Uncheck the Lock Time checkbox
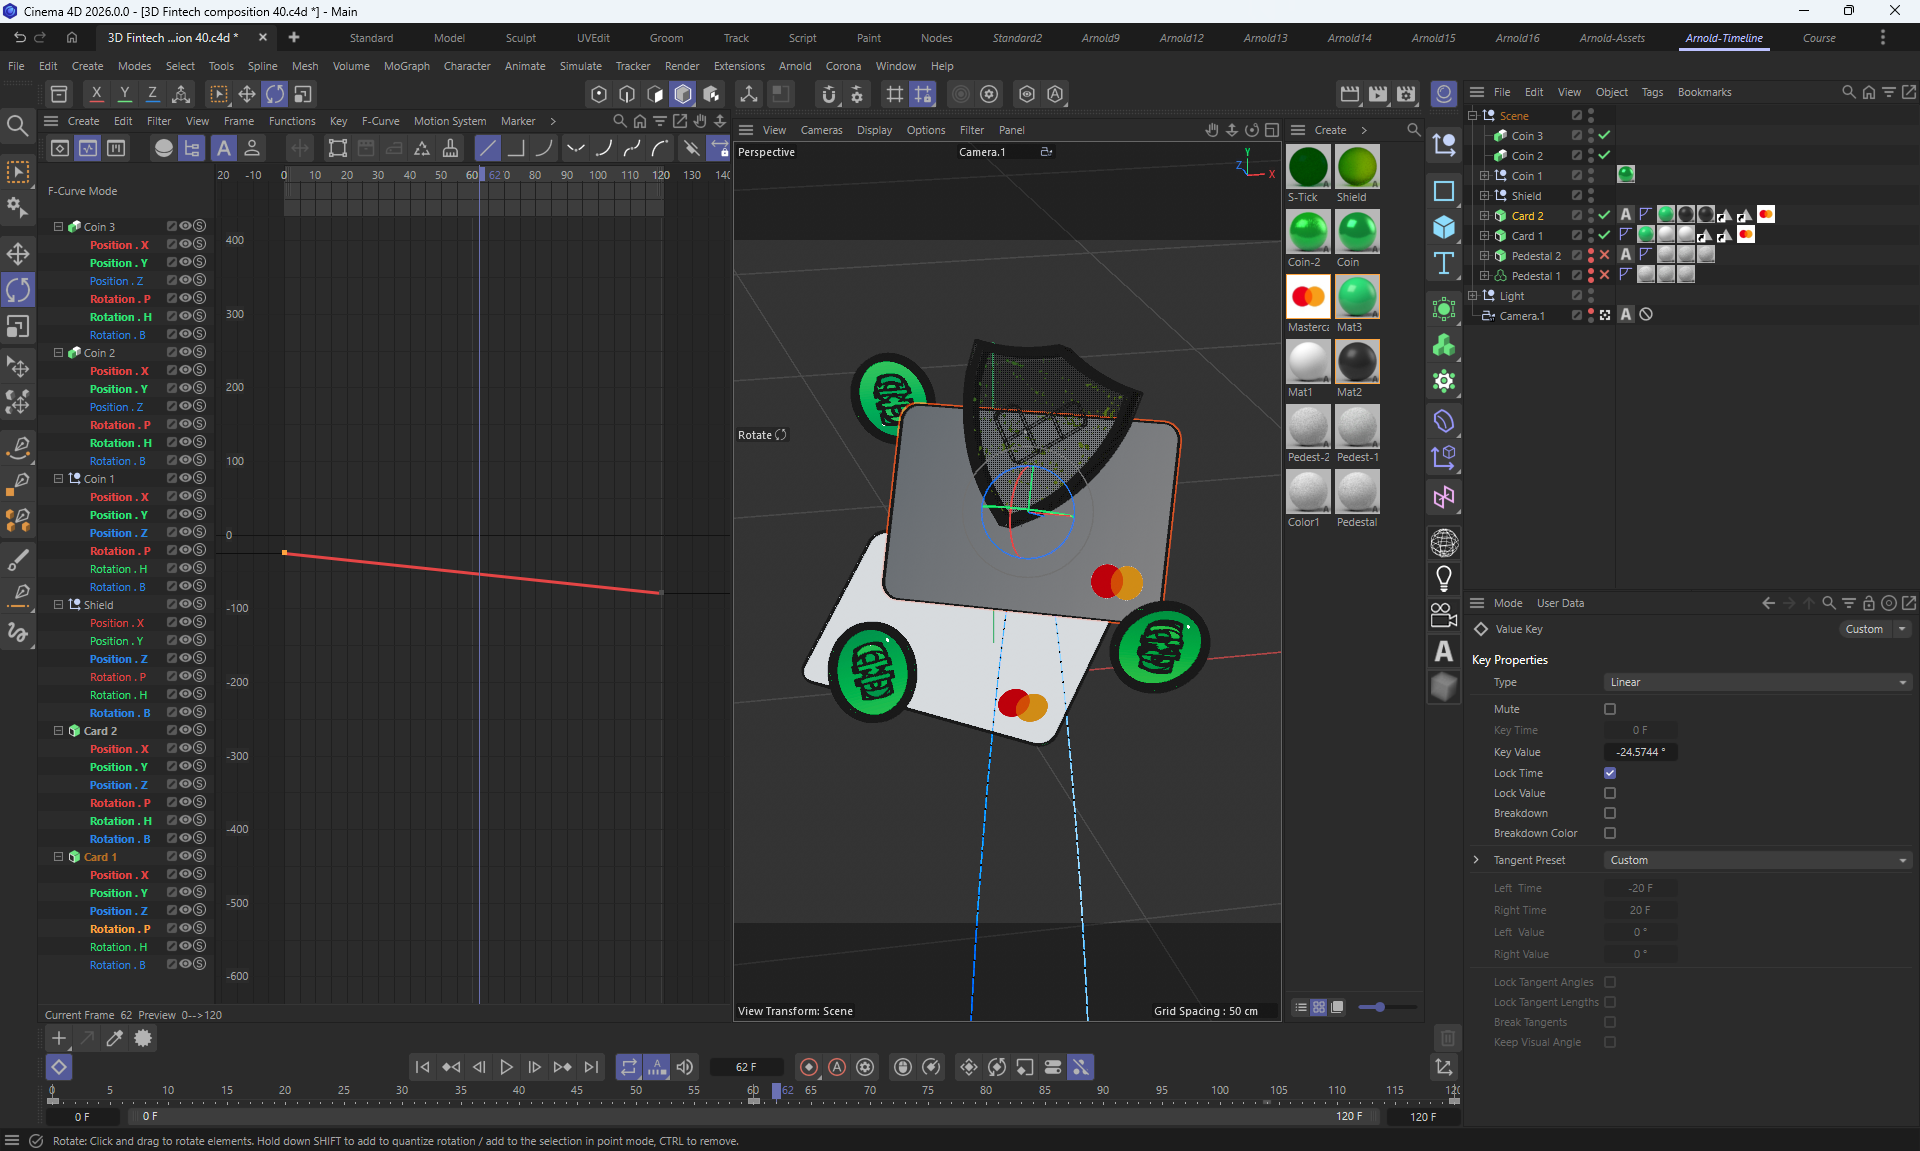The image size is (1920, 1151). pyautogui.click(x=1610, y=773)
